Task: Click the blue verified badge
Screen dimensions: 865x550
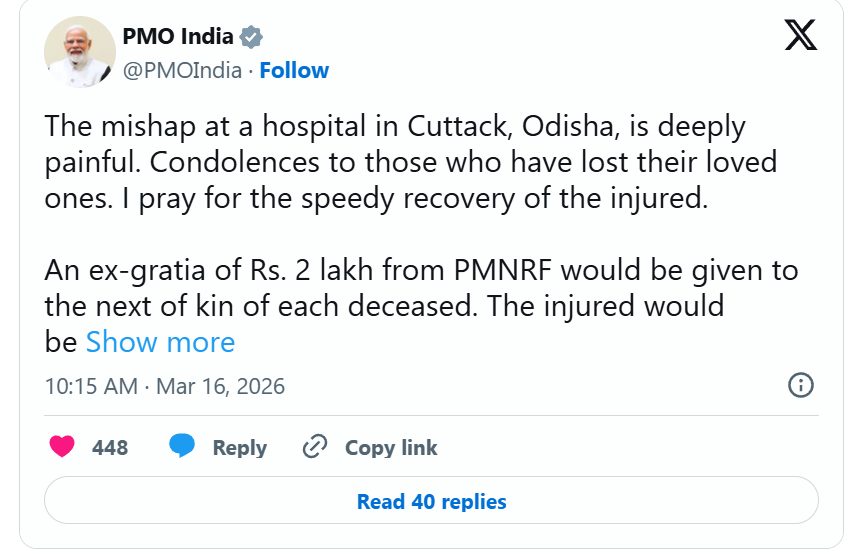Action: 251,38
